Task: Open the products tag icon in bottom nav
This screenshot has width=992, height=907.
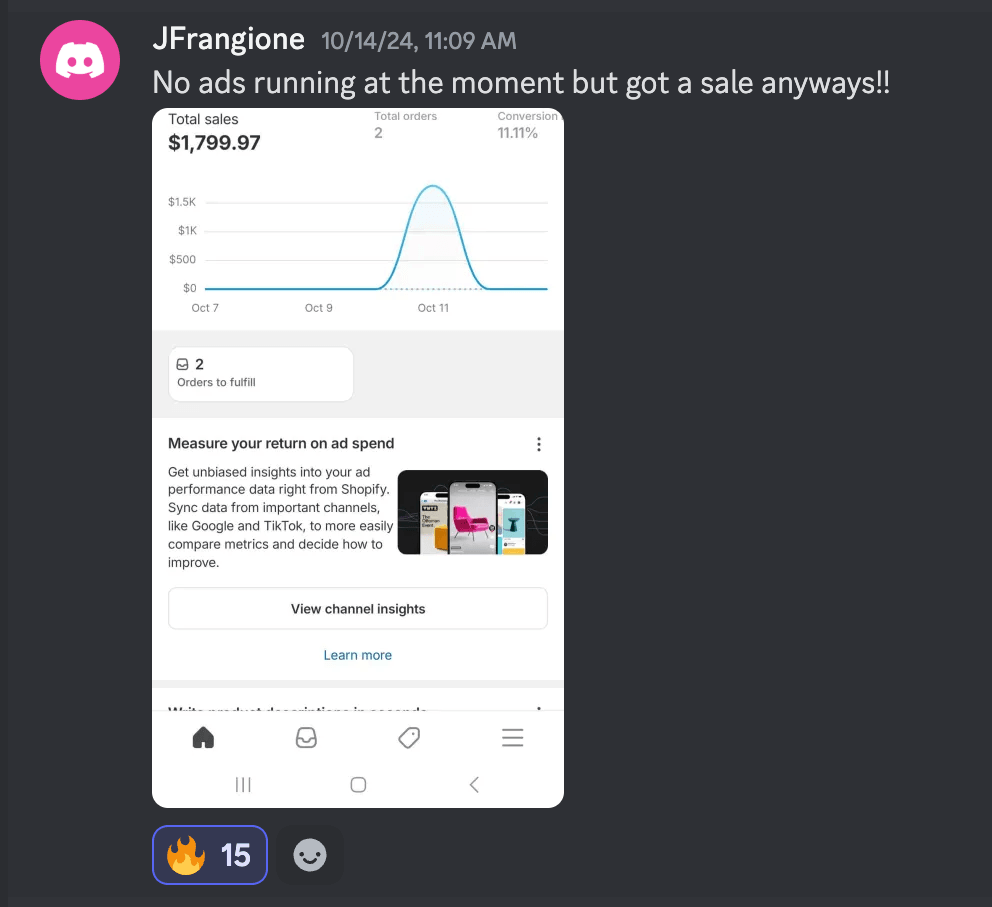Action: pos(409,737)
